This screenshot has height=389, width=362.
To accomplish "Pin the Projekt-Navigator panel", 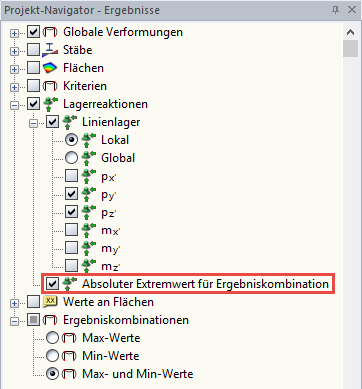I will pyautogui.click(x=336, y=10).
